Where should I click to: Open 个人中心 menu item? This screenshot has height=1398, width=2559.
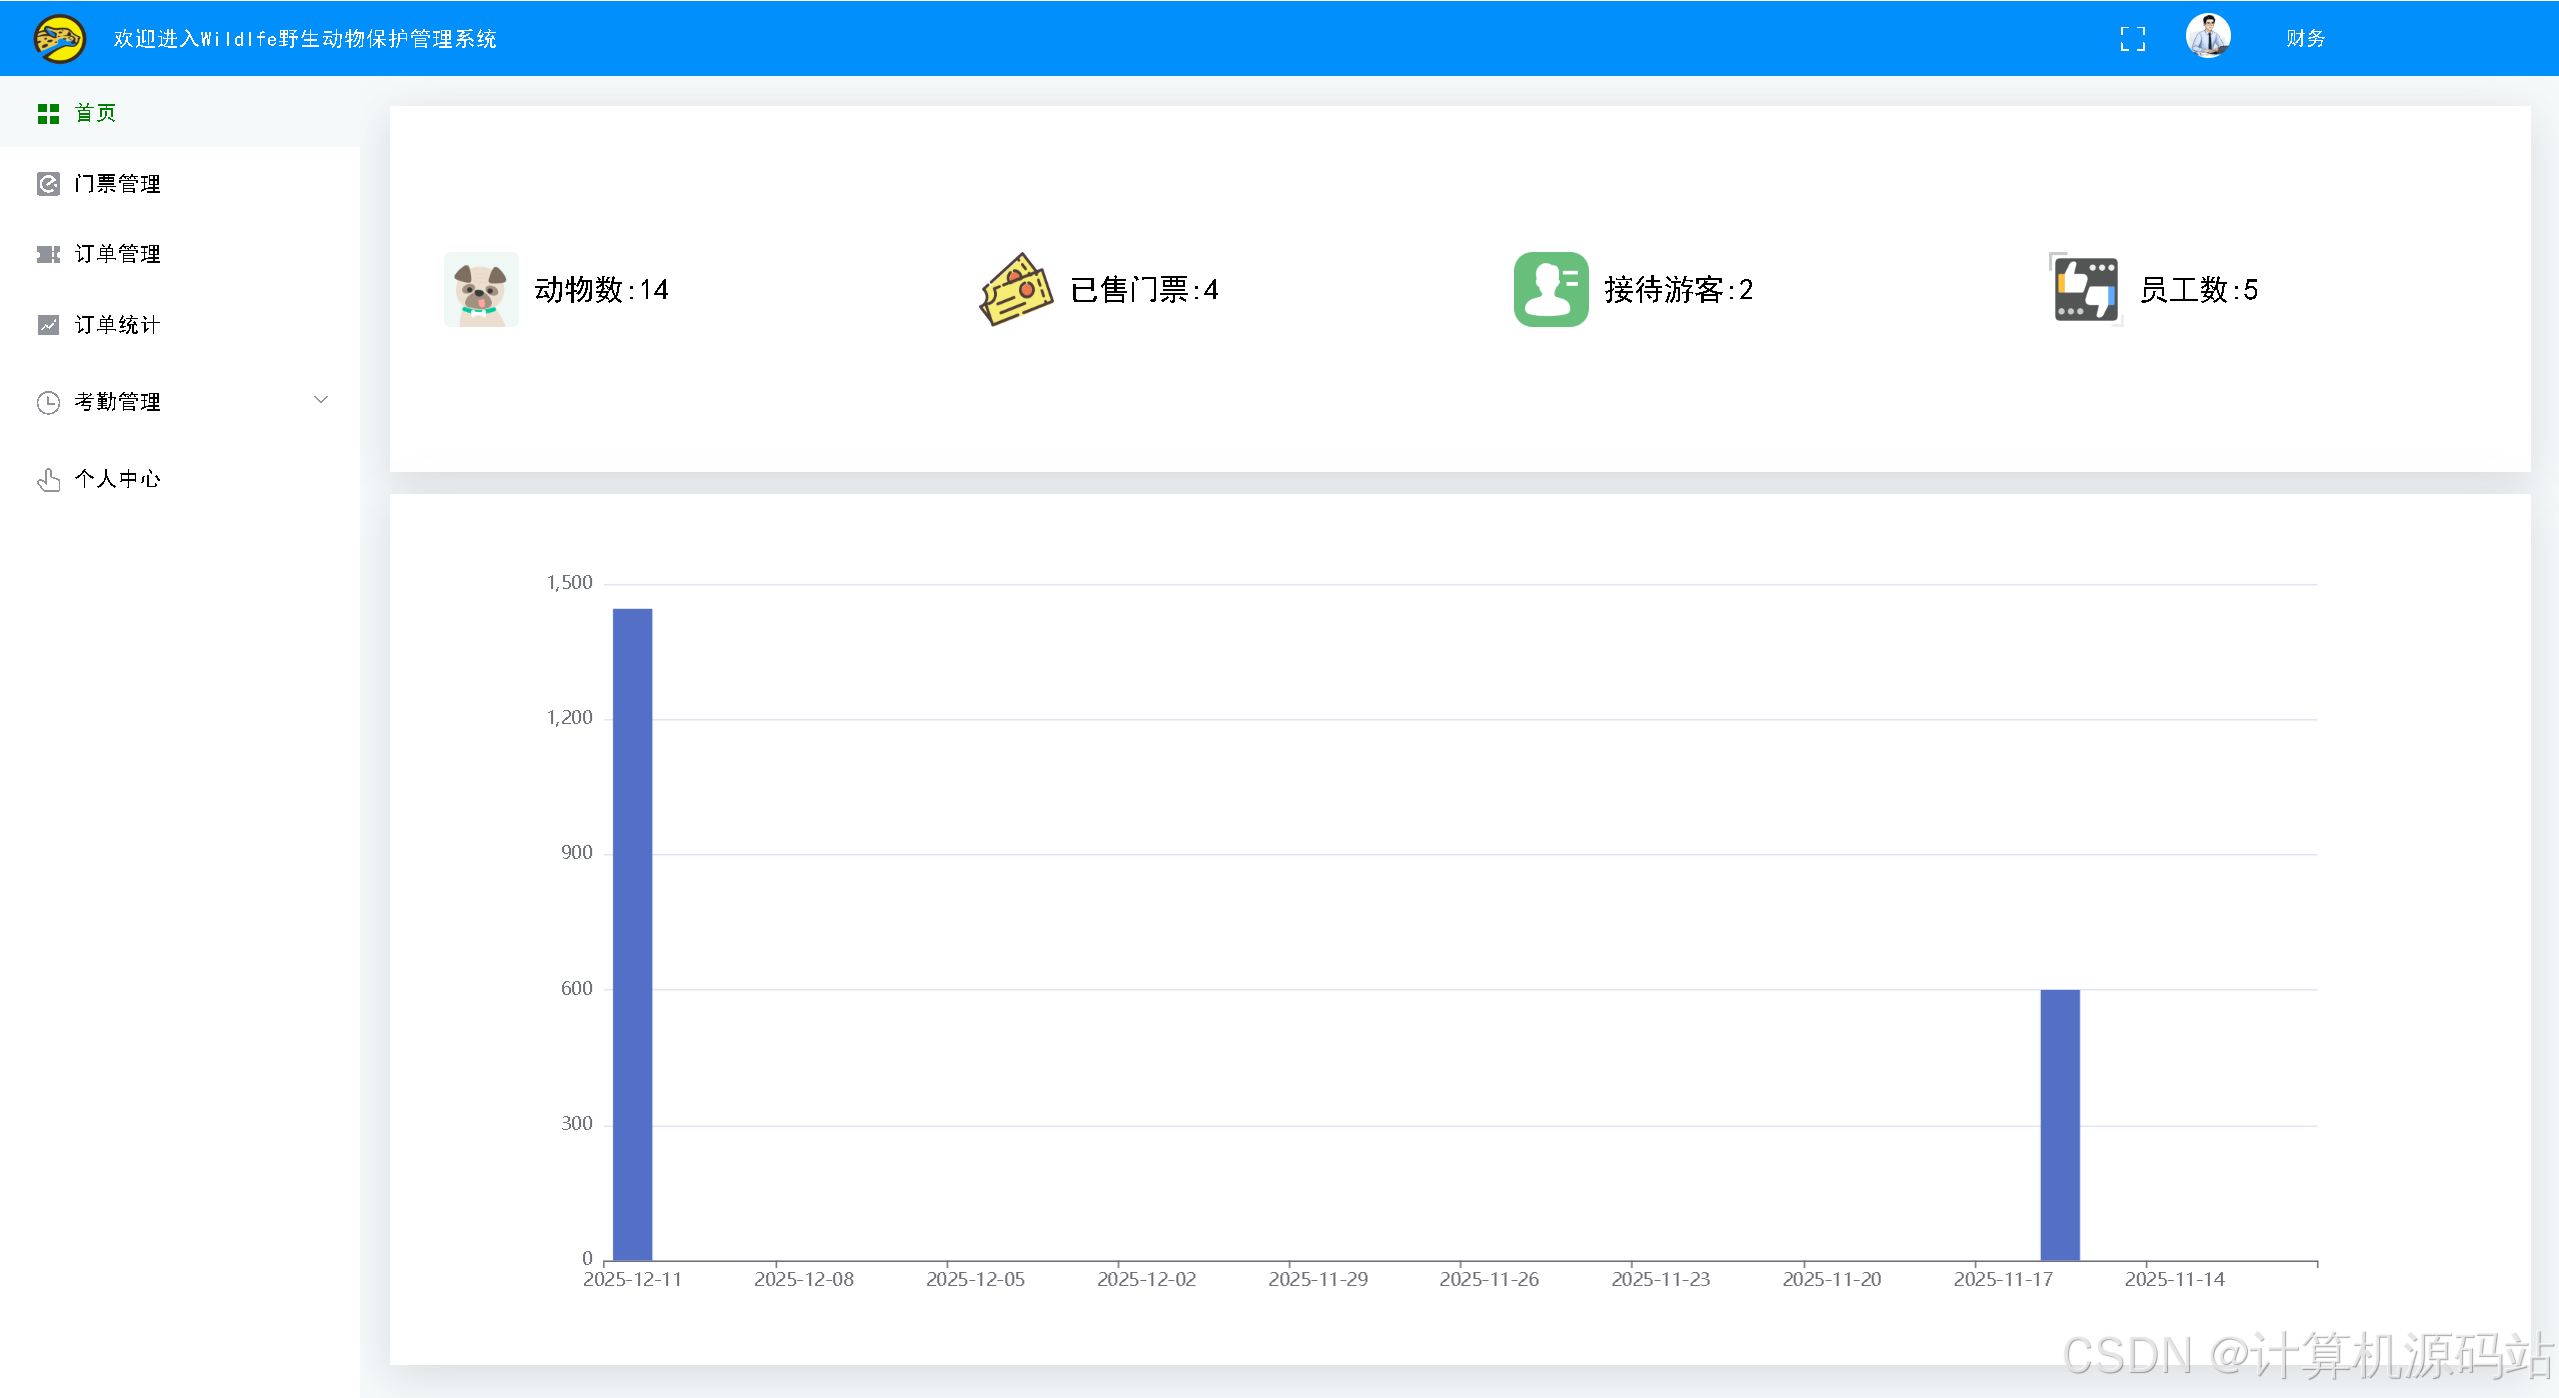[180, 479]
